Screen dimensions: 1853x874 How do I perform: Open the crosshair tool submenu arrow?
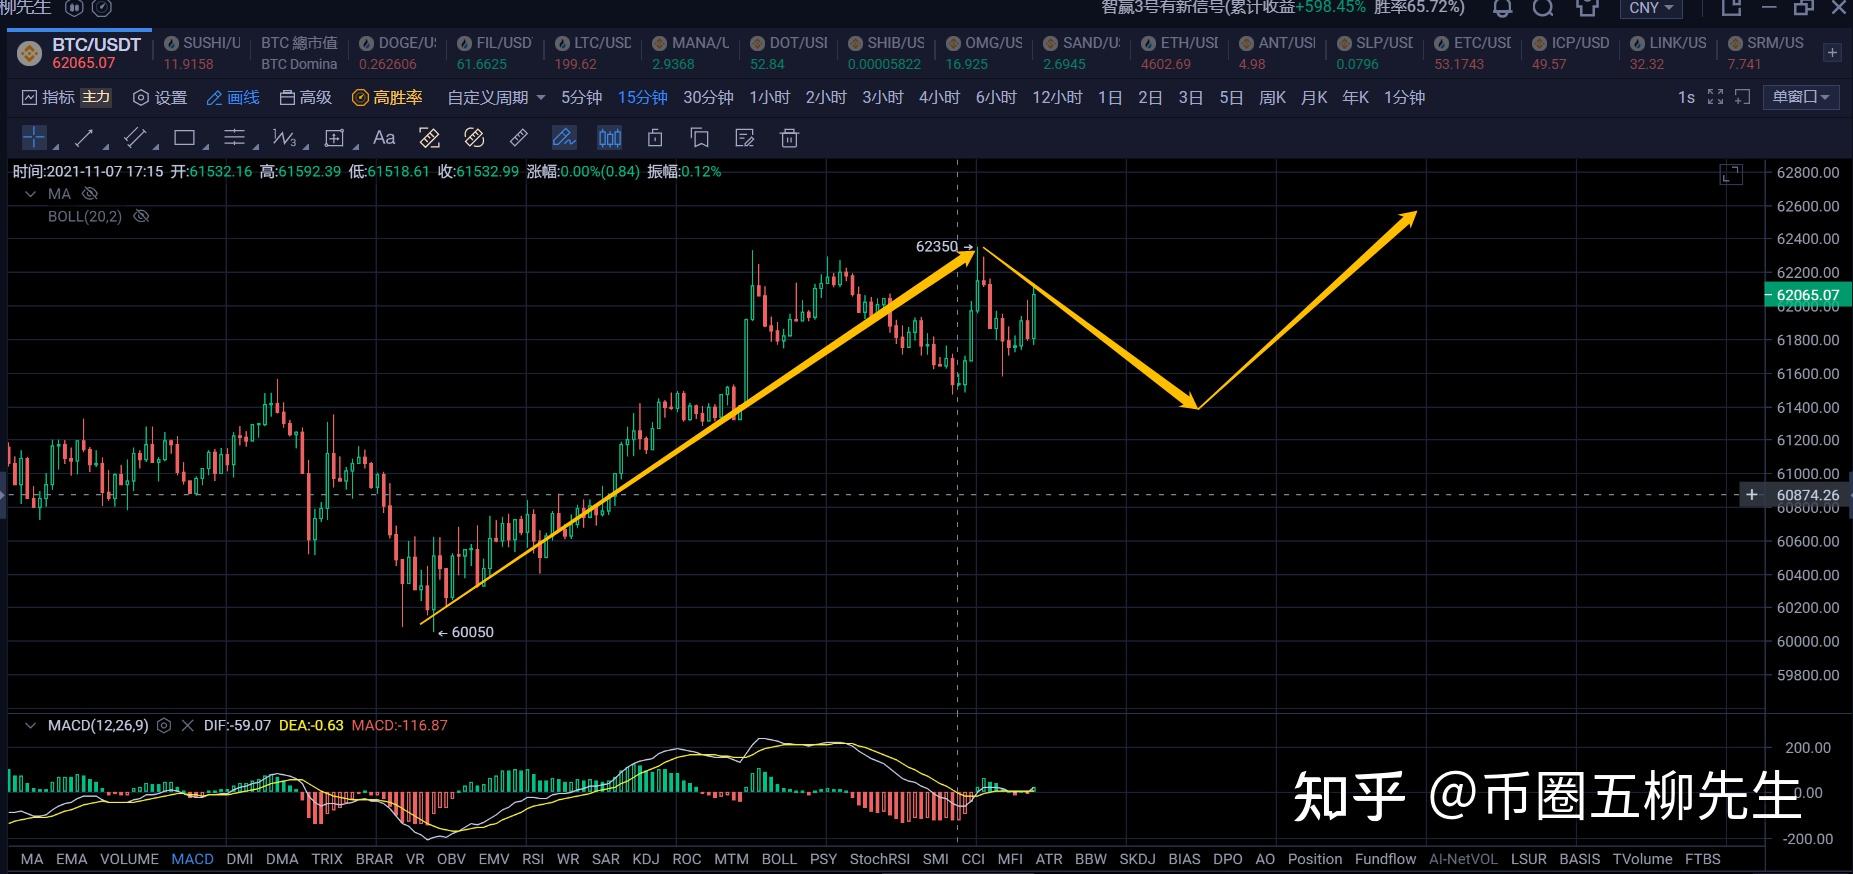coord(55,148)
